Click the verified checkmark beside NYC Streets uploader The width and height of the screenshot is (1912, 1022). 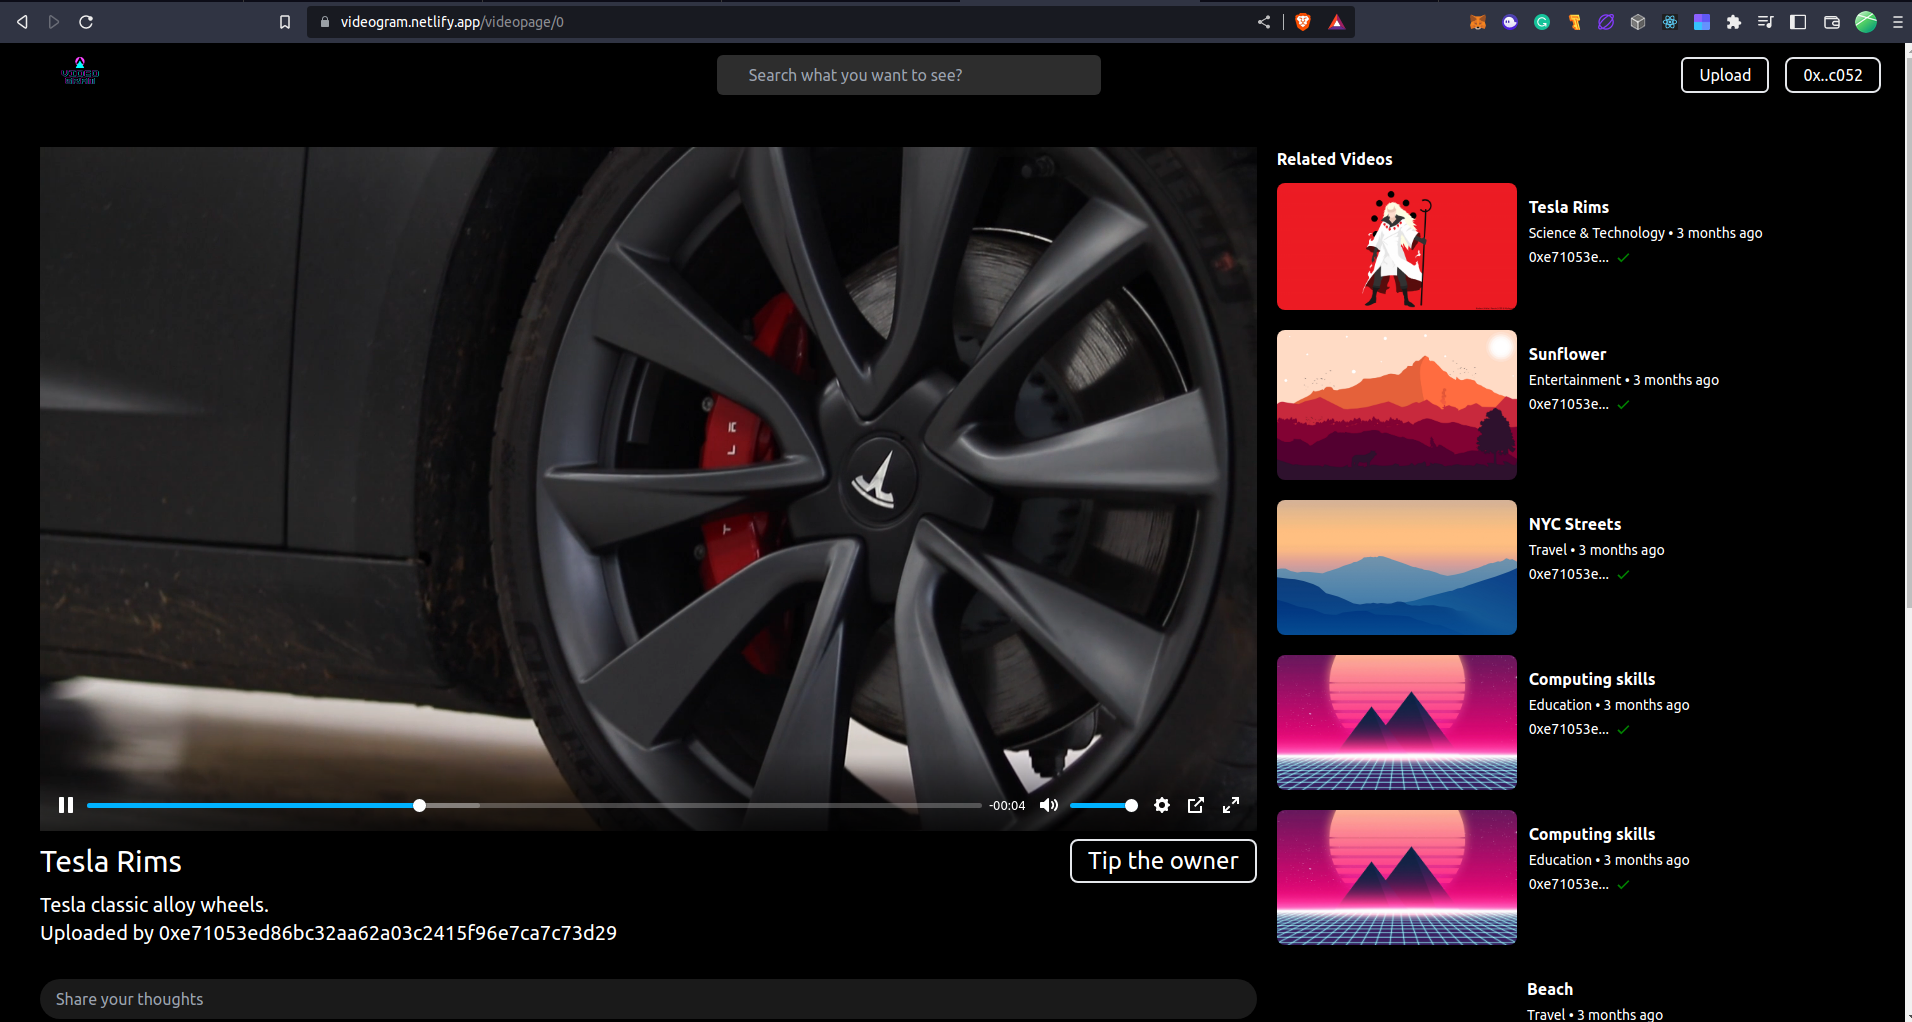[1623, 574]
